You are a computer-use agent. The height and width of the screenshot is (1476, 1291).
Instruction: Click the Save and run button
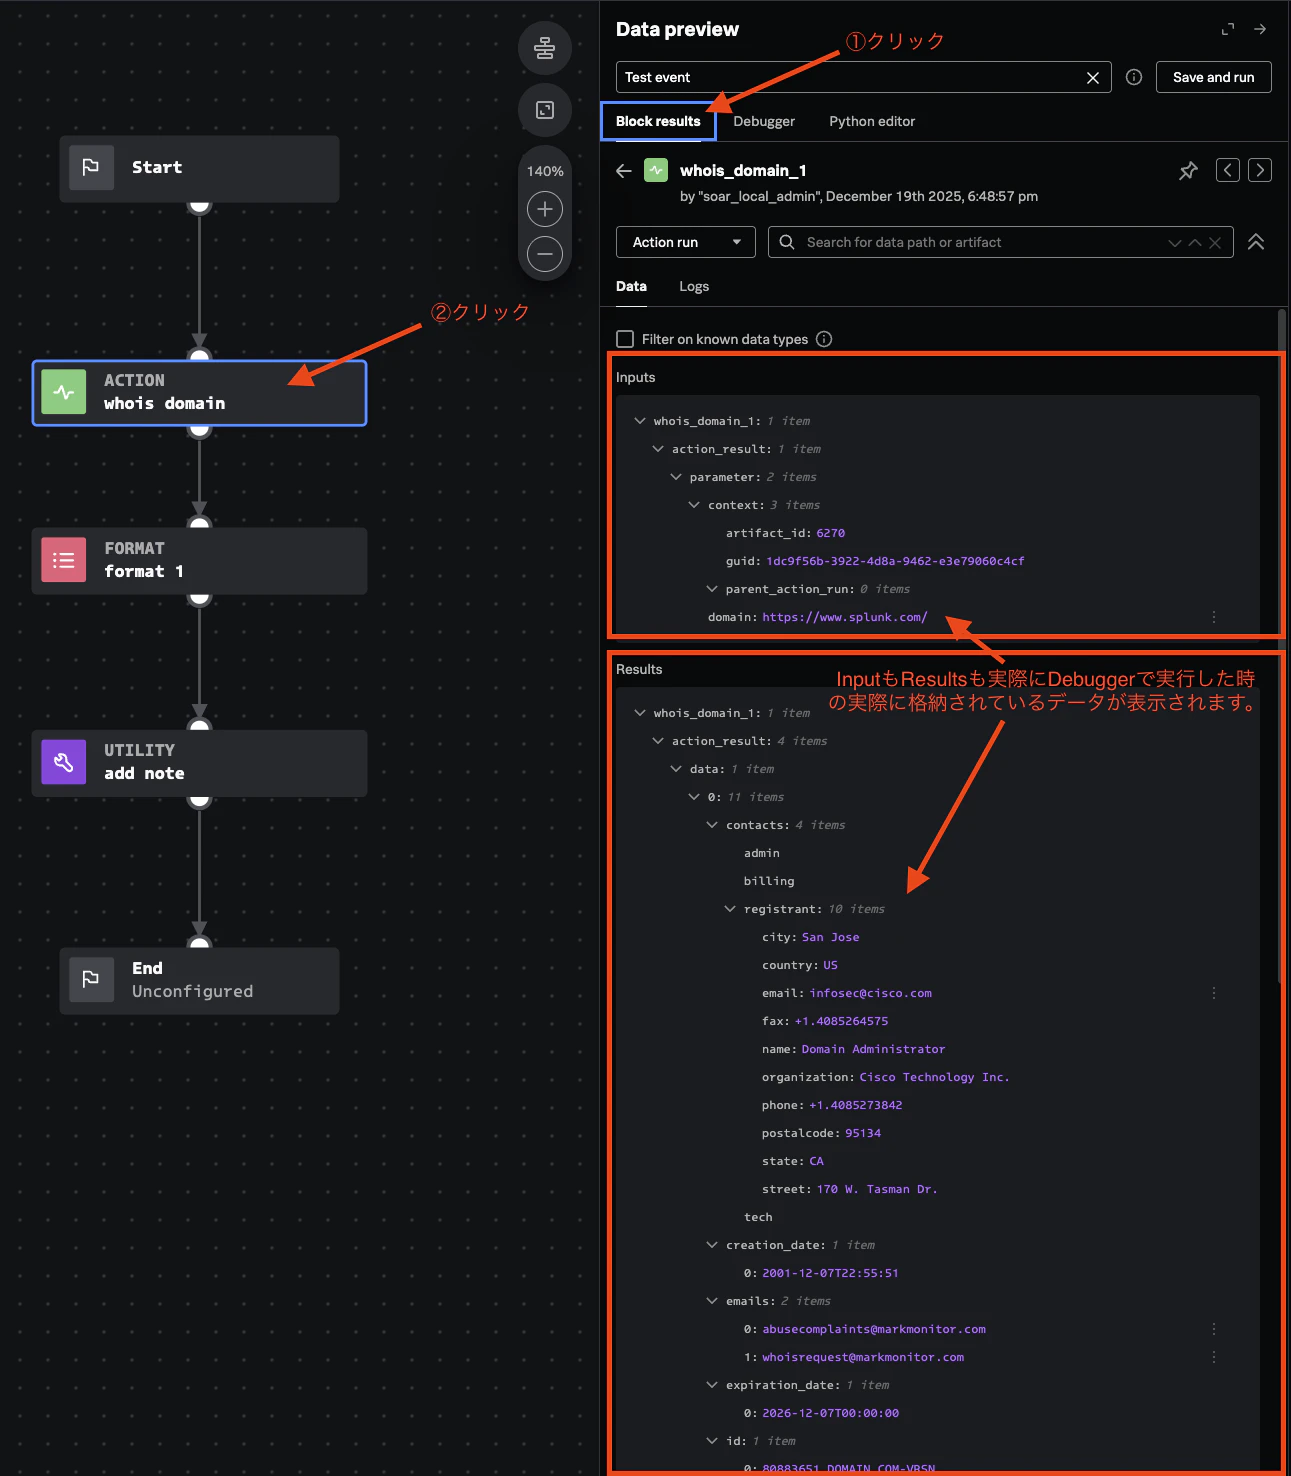1213,77
